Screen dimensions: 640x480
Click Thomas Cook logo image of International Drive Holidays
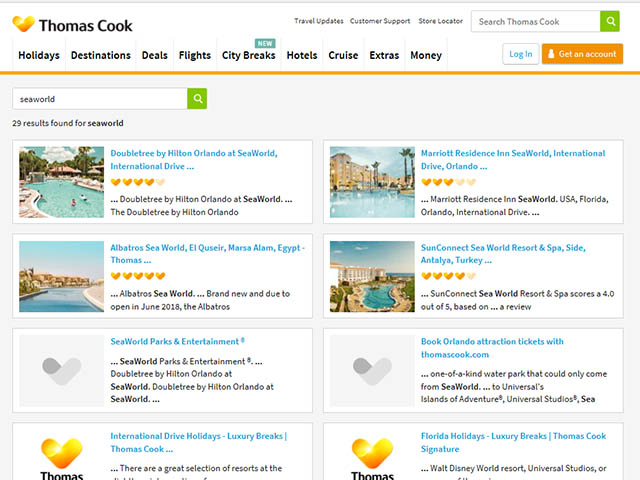point(62,458)
